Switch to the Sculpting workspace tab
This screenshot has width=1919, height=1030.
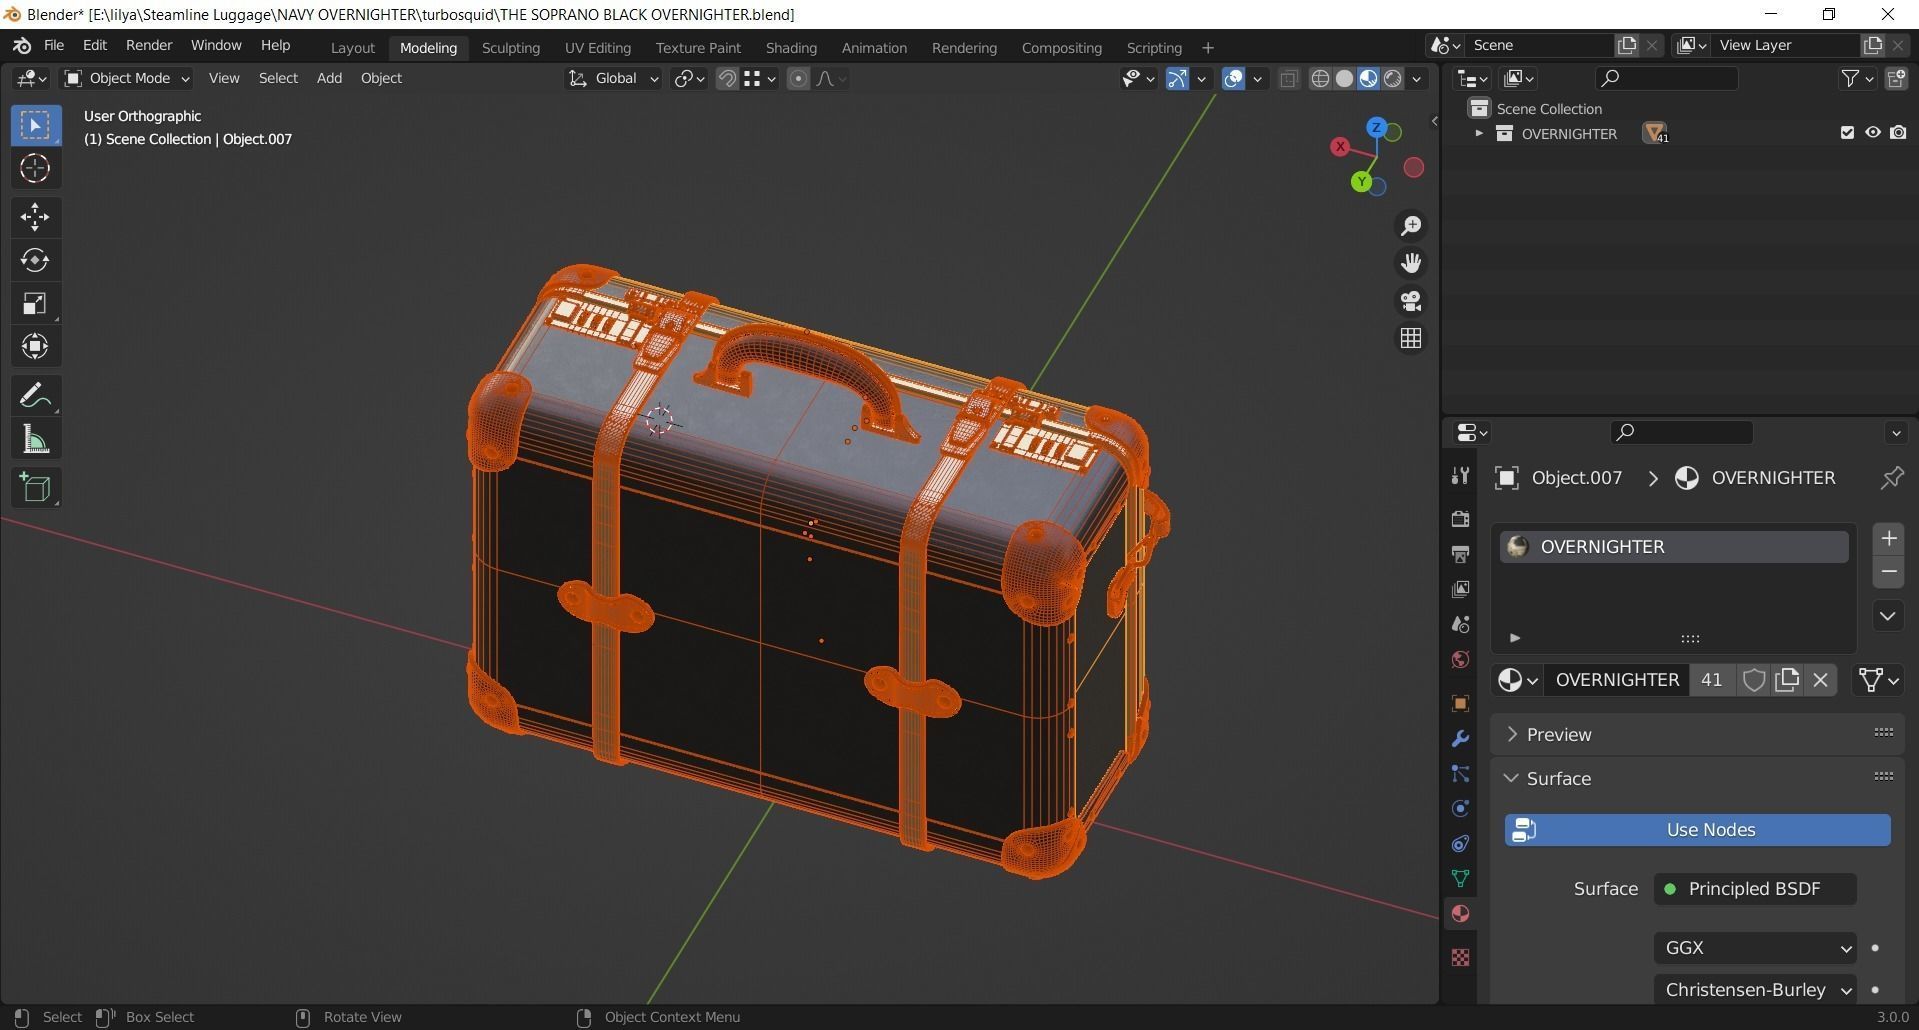510,48
